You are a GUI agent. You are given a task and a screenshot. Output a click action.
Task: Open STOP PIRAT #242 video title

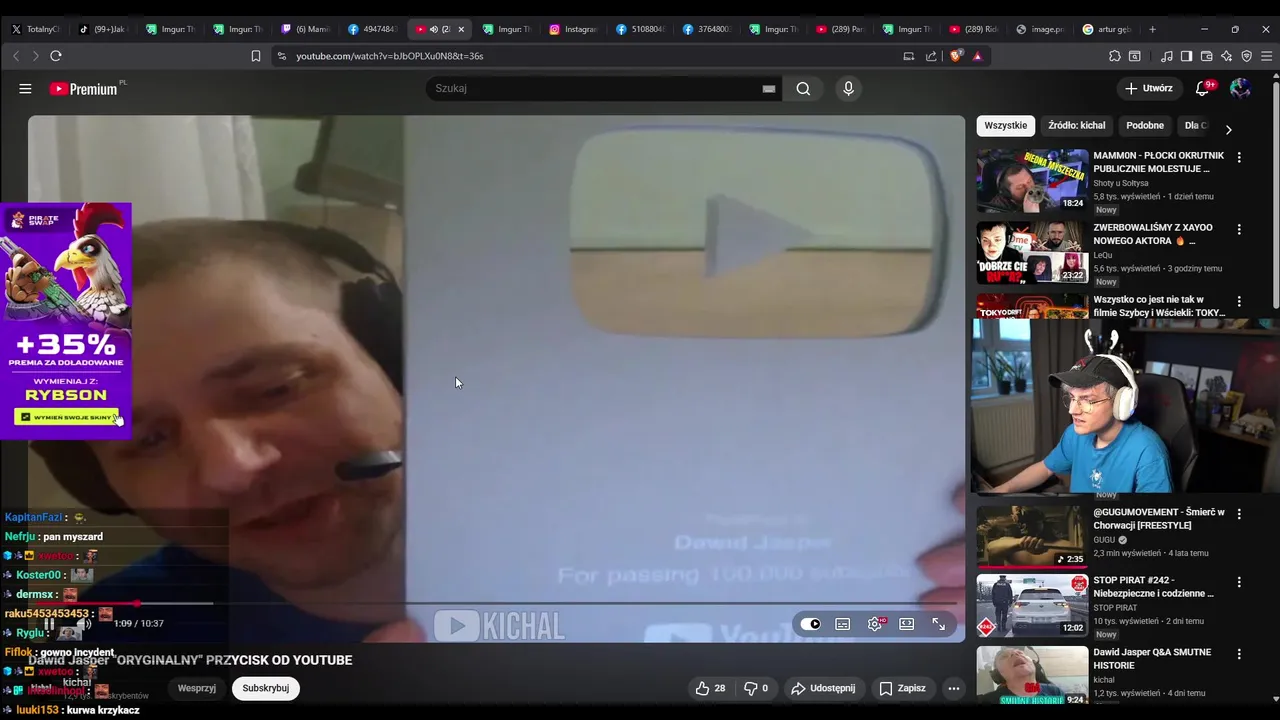(x=1154, y=587)
